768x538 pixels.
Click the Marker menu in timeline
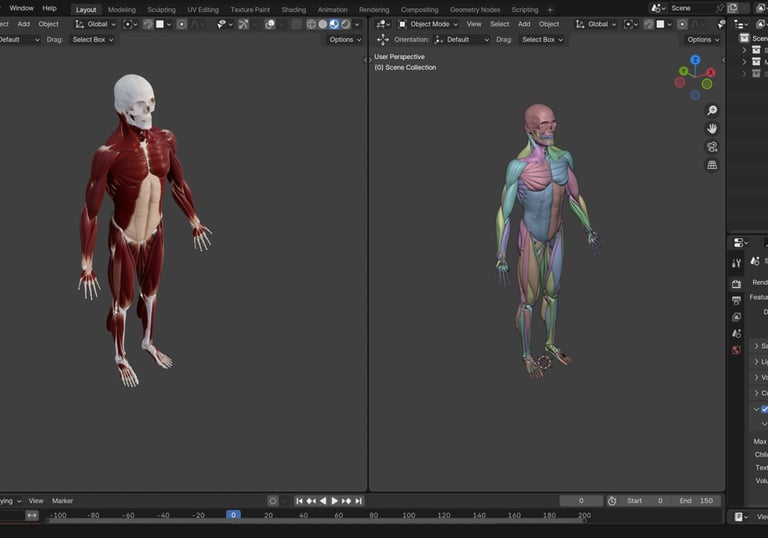point(62,501)
